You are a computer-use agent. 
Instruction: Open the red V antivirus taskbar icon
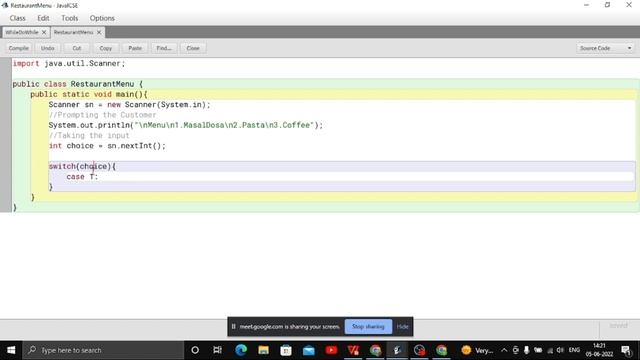(353, 350)
